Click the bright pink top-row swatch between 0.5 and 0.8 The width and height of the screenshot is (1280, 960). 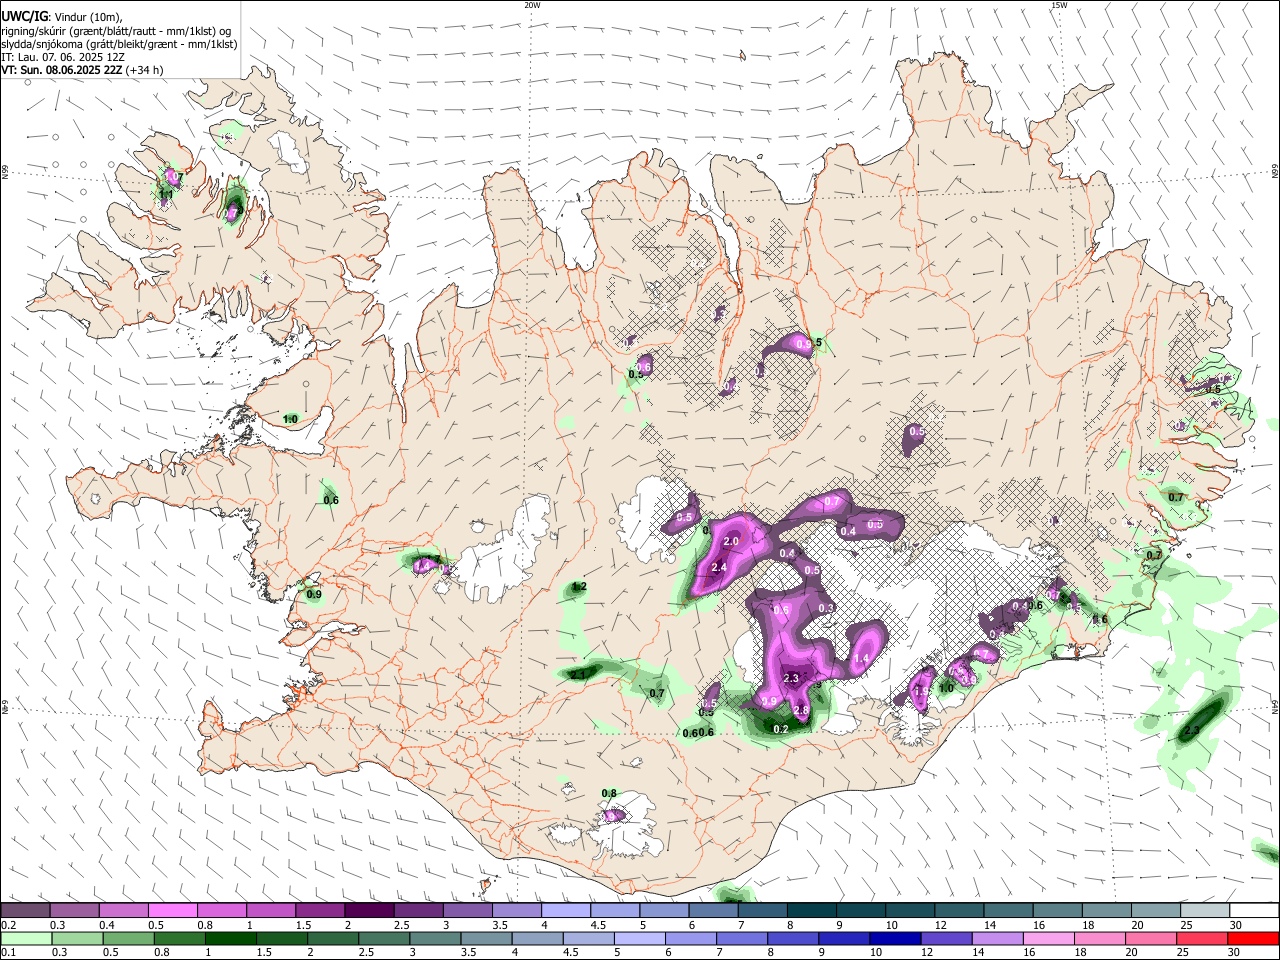point(172,911)
